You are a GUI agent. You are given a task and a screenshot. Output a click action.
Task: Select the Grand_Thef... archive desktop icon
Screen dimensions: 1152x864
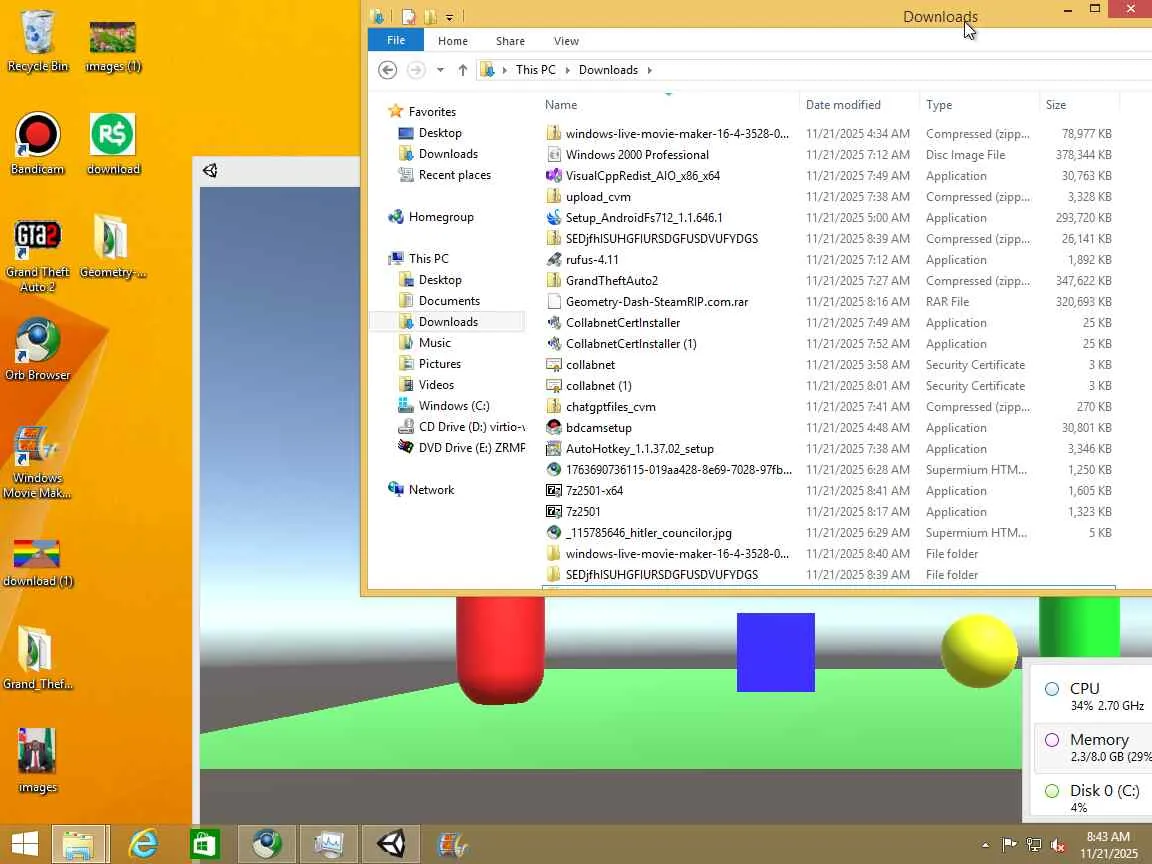[37, 658]
